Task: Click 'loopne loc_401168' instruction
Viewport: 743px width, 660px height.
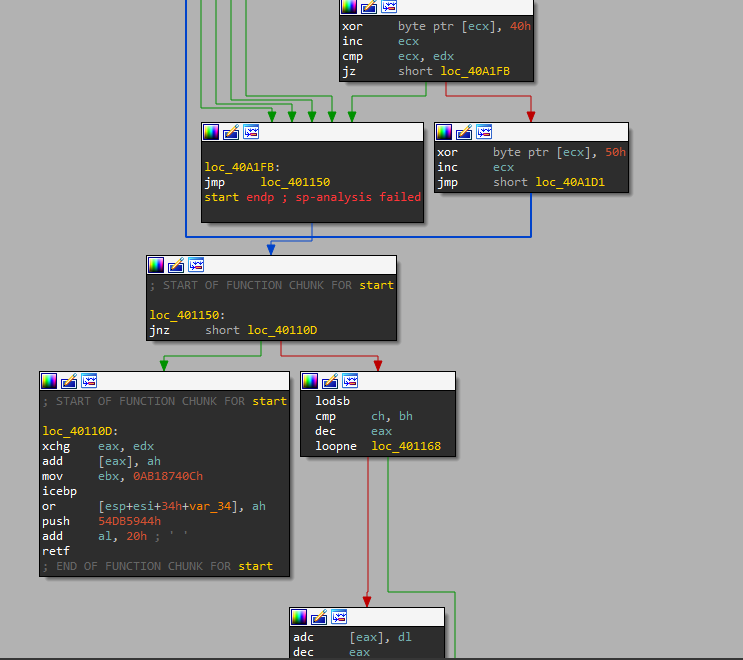Action: pos(378,446)
